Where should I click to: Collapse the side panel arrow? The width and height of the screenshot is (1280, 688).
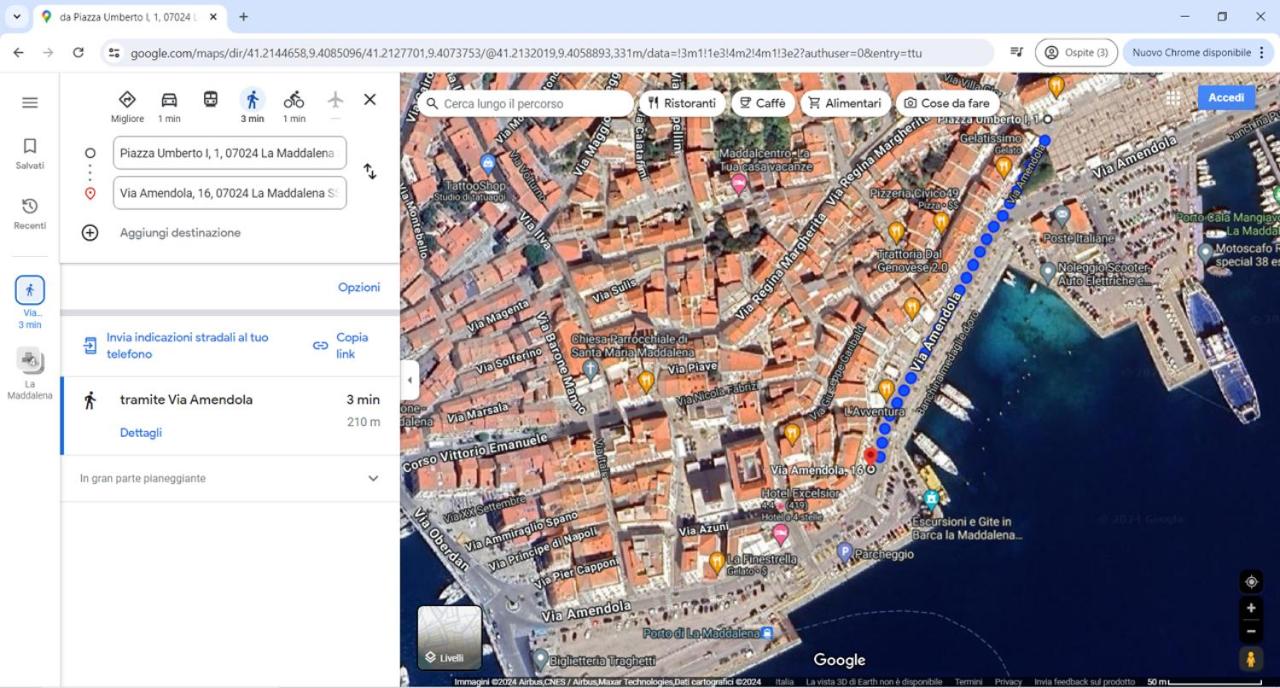click(x=409, y=380)
